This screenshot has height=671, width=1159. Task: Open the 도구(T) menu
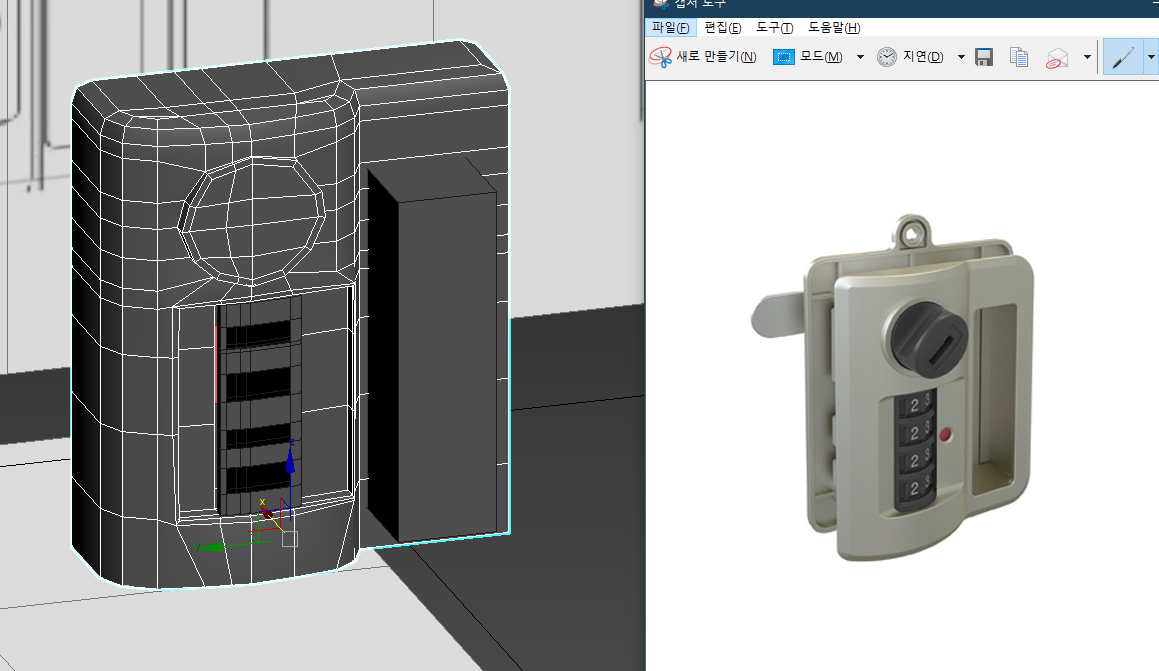[x=774, y=27]
